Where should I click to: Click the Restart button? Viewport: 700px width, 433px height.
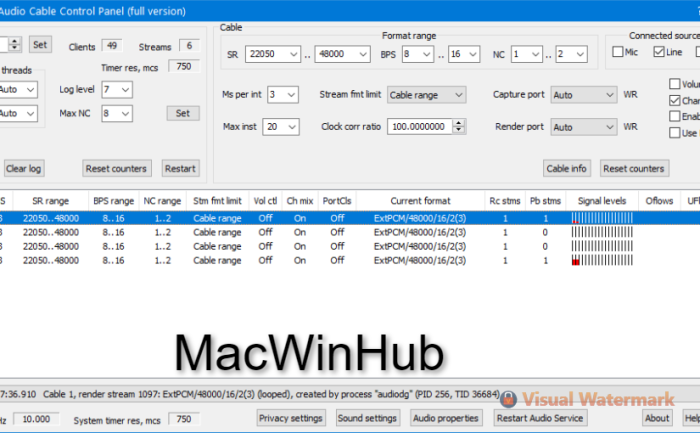(180, 168)
